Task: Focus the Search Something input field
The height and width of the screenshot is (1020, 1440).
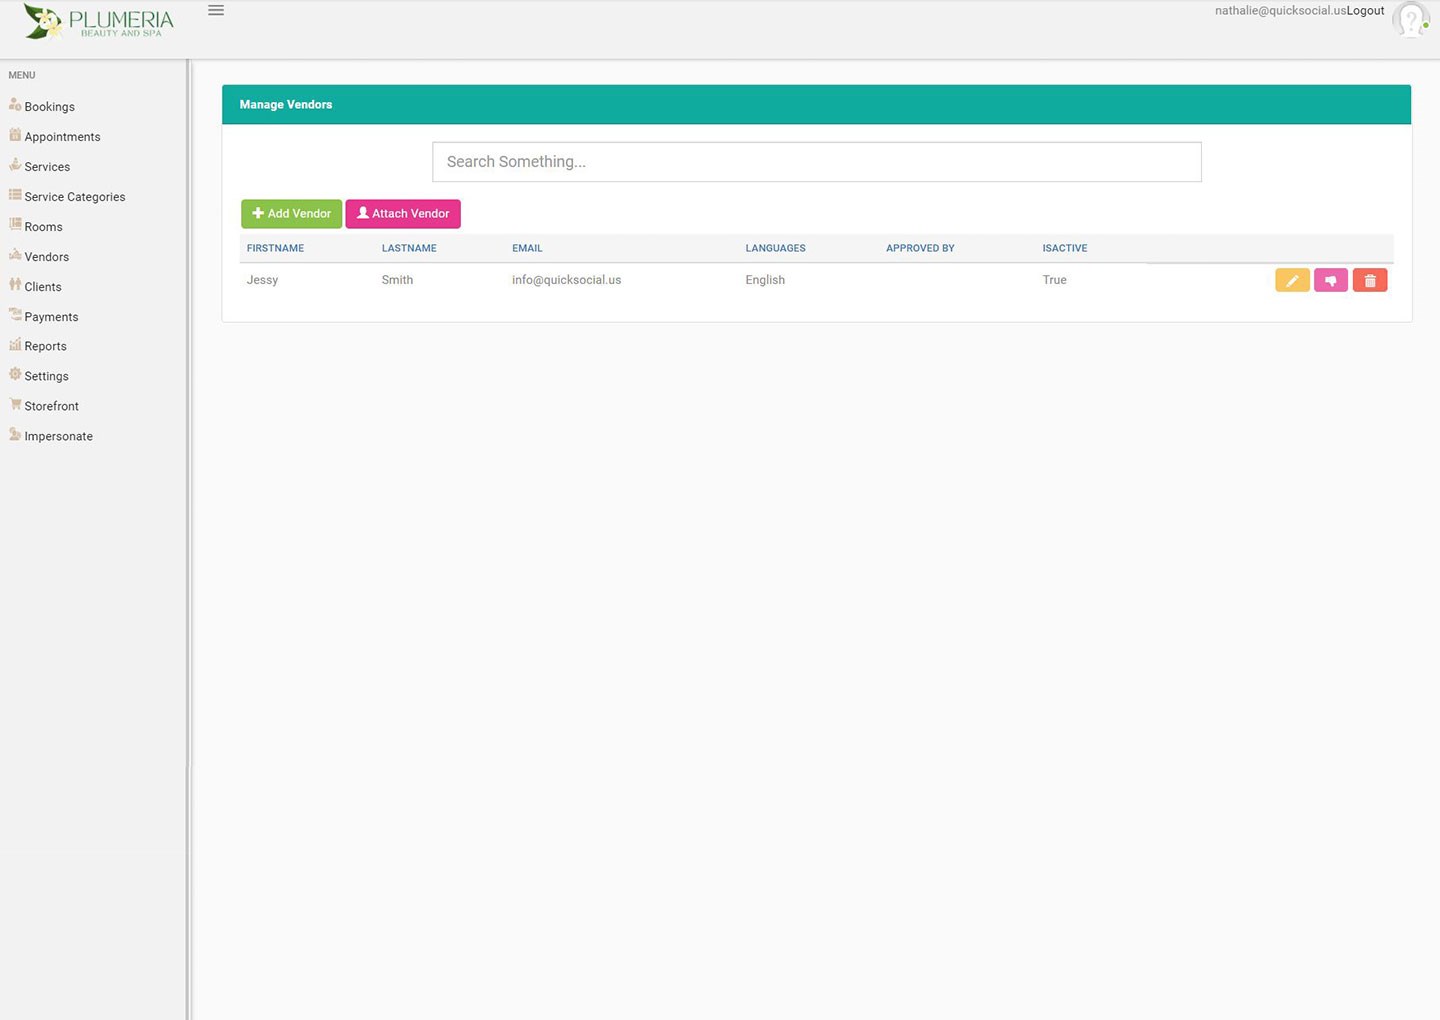Action: (x=816, y=162)
